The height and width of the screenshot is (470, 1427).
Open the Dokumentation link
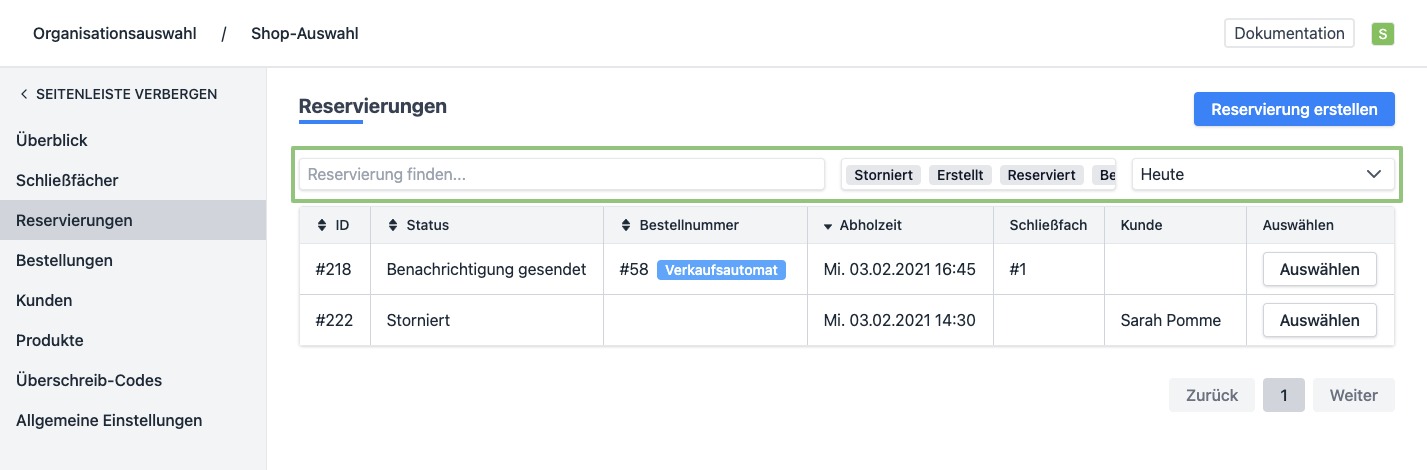pos(1288,33)
